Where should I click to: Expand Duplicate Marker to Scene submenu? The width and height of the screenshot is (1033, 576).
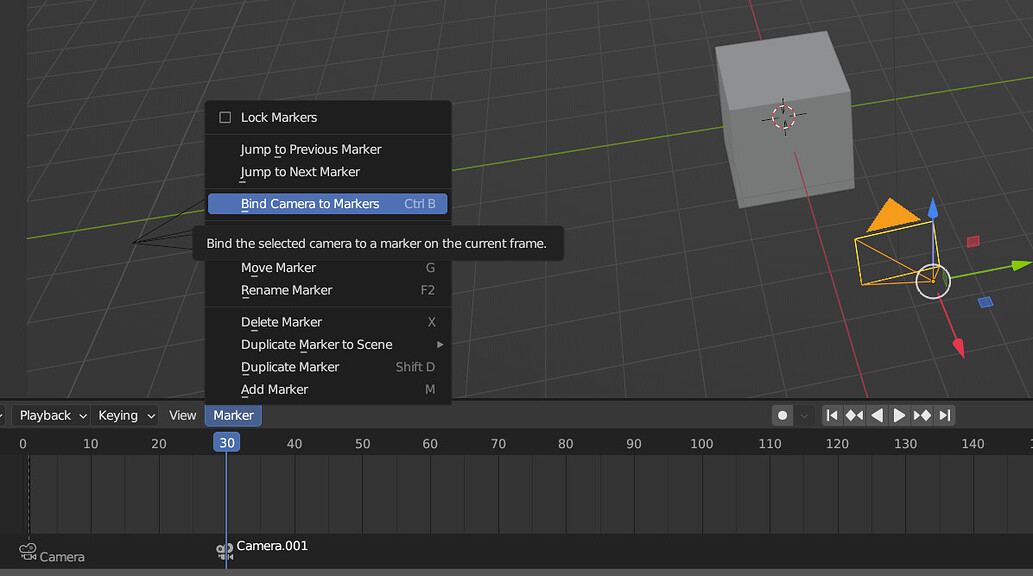[x=328, y=345]
